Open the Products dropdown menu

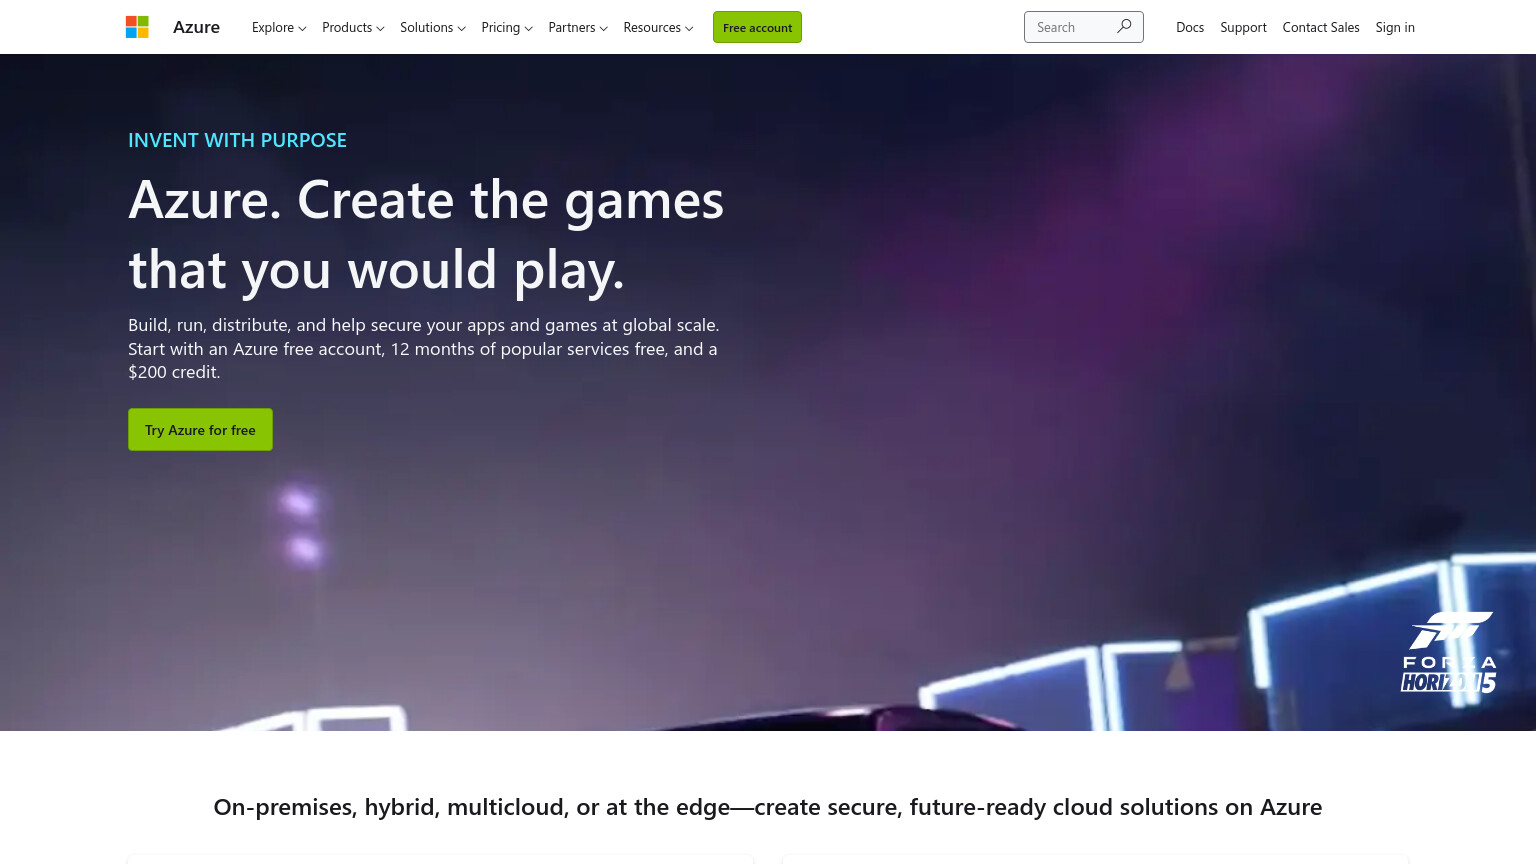click(x=353, y=28)
